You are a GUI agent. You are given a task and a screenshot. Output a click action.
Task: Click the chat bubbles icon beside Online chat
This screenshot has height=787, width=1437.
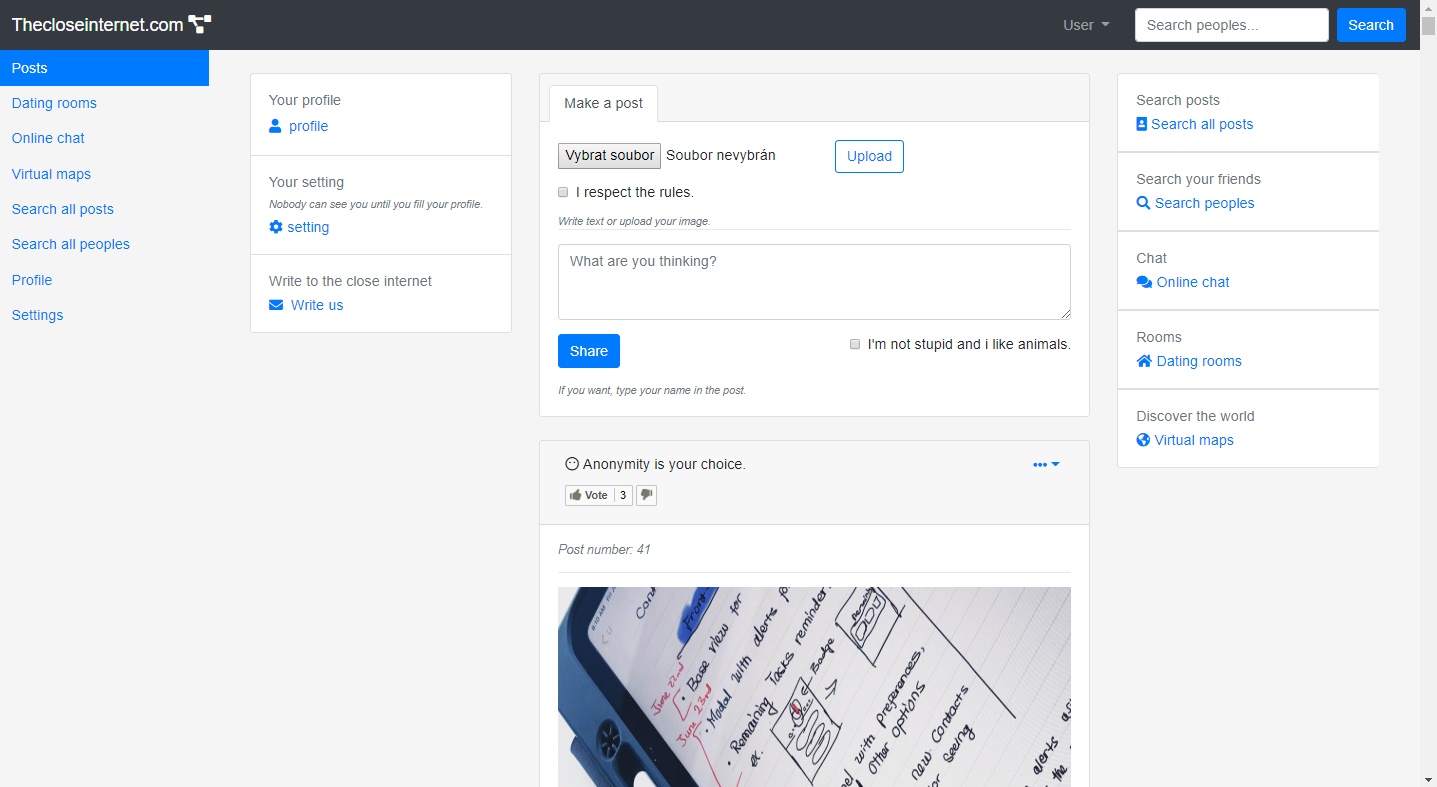coord(1144,282)
